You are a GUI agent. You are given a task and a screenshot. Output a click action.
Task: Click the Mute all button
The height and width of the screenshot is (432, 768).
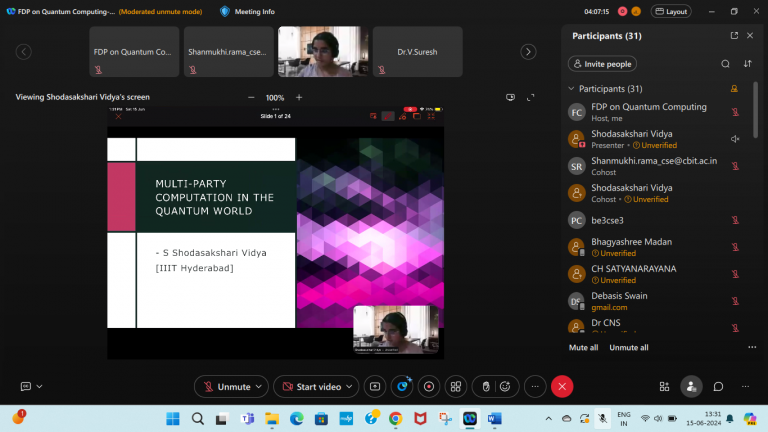583,347
